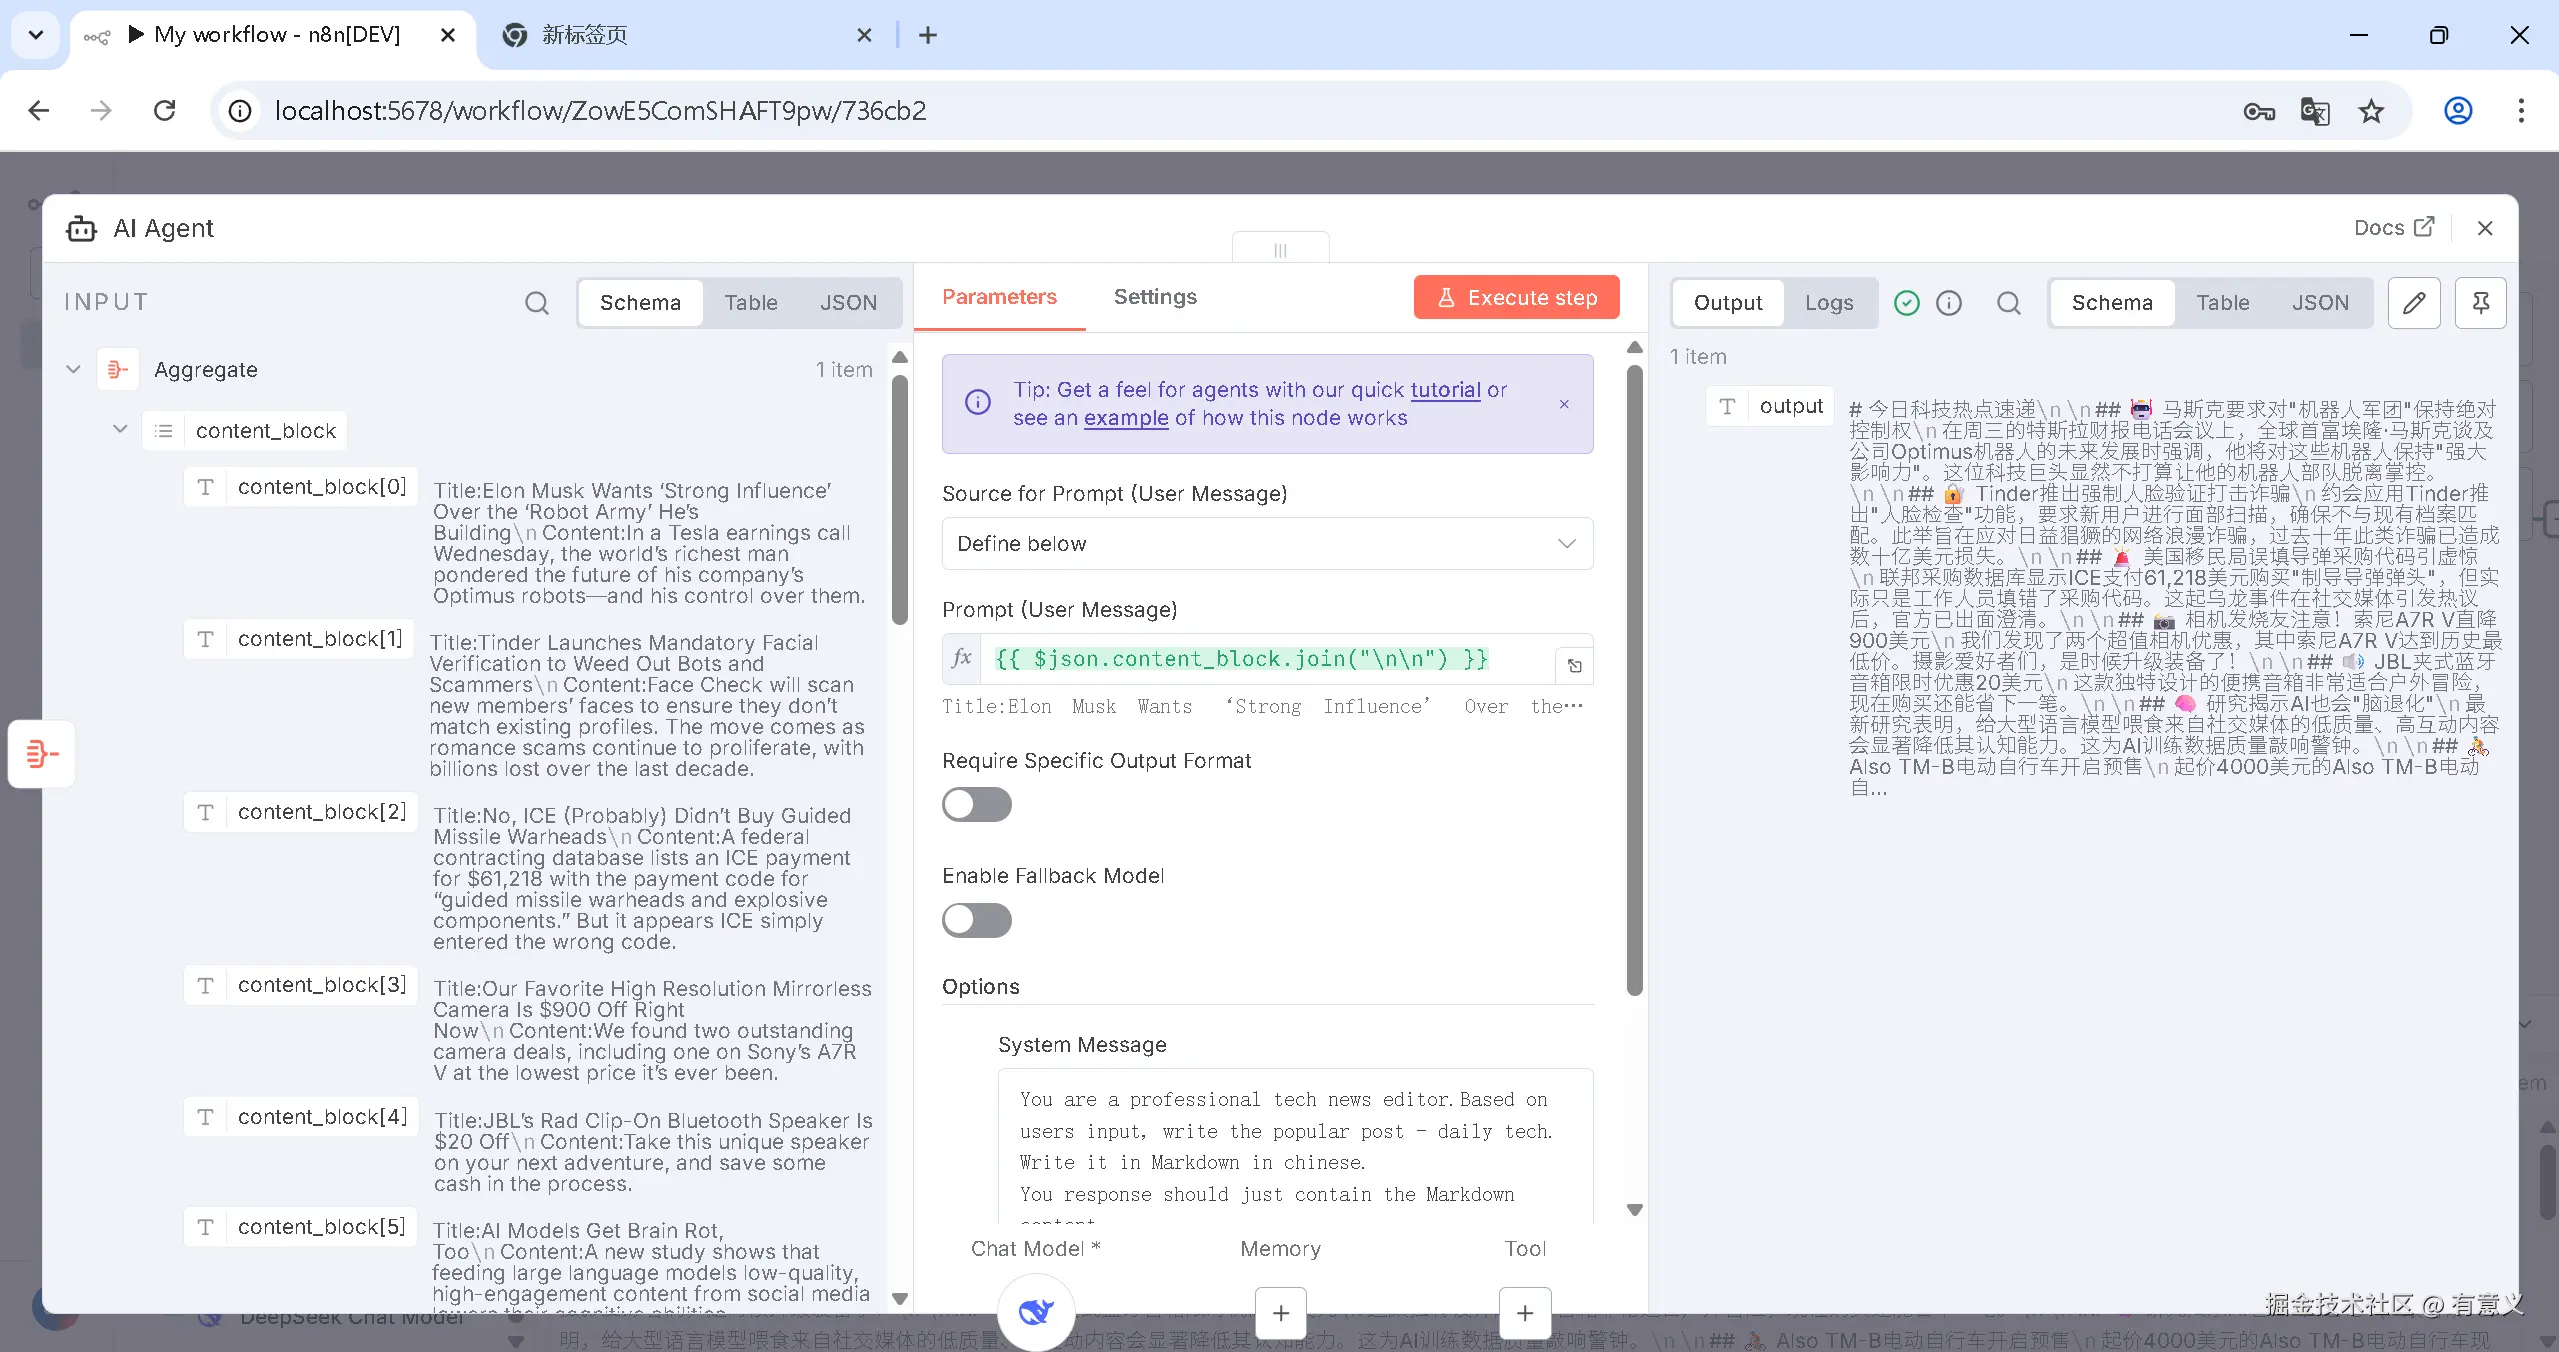
Task: Click the output info circle icon
Action: point(1949,303)
